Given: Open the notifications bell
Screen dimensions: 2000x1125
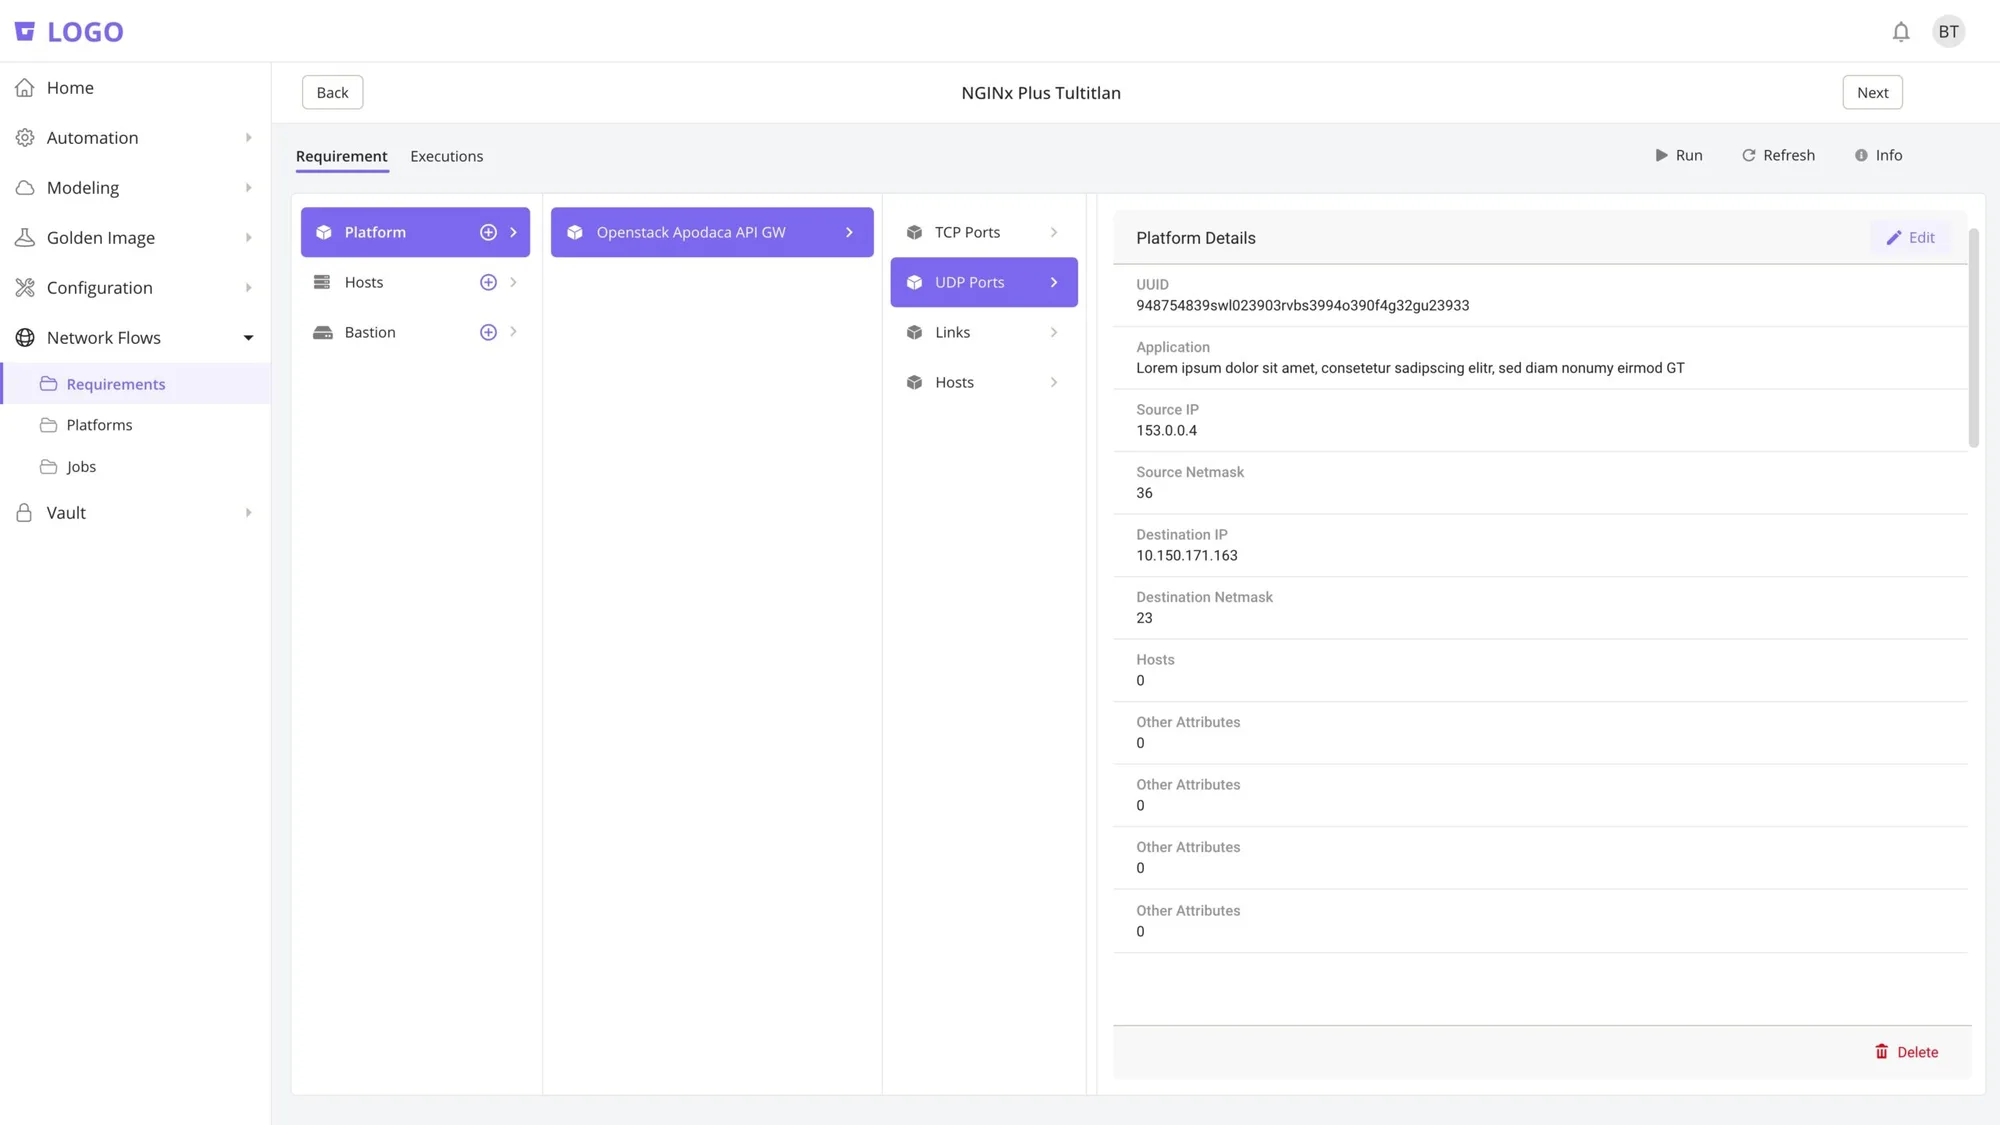Looking at the screenshot, I should click(x=1901, y=32).
